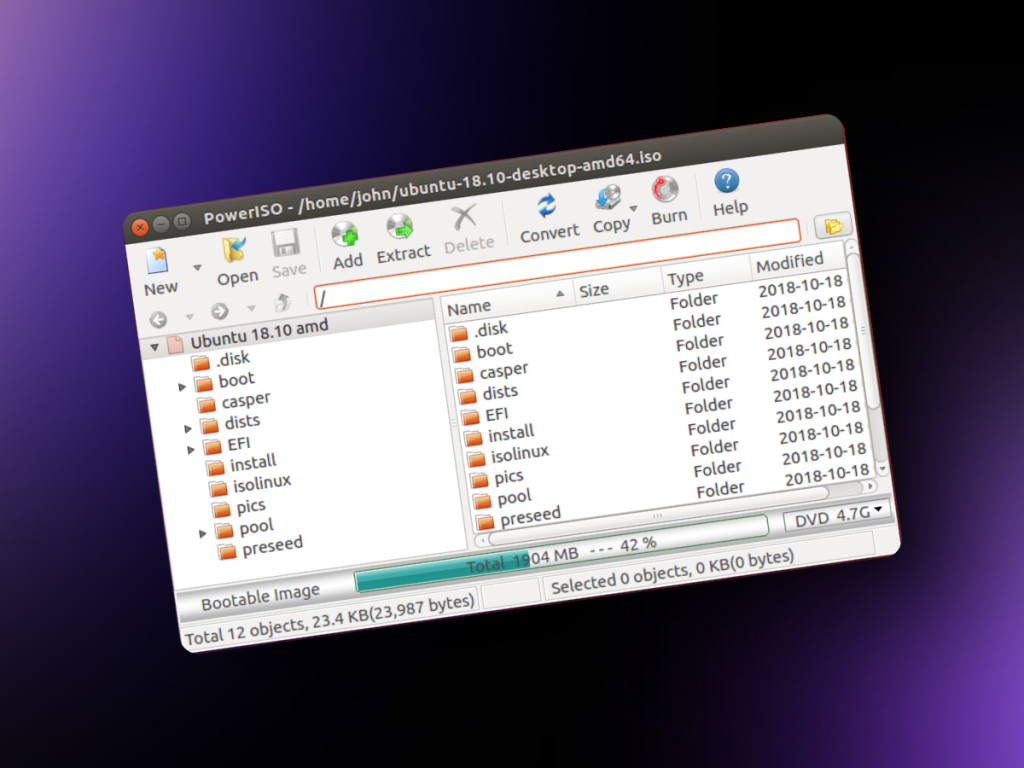The height and width of the screenshot is (768, 1024).
Task: Click 'Total 12 objects' status bar text
Action: 329,619
